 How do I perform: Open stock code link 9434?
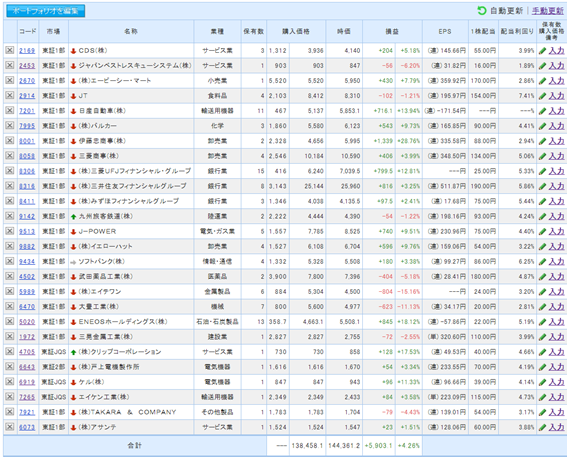tap(27, 261)
